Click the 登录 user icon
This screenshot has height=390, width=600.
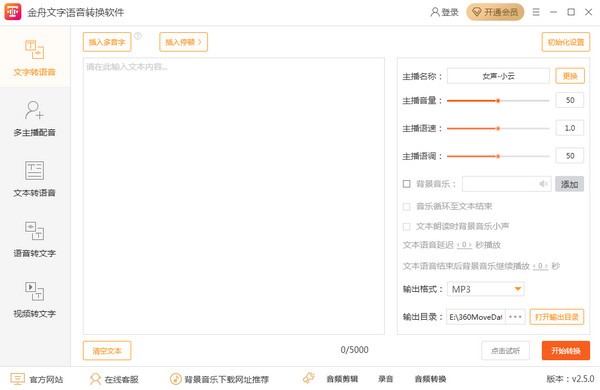435,12
